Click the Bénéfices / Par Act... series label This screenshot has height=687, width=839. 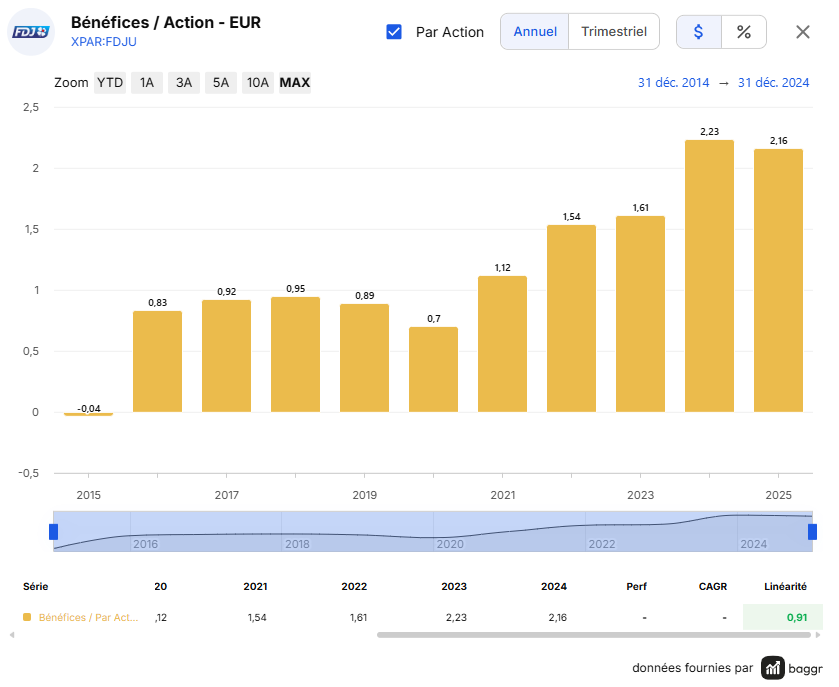point(88,617)
